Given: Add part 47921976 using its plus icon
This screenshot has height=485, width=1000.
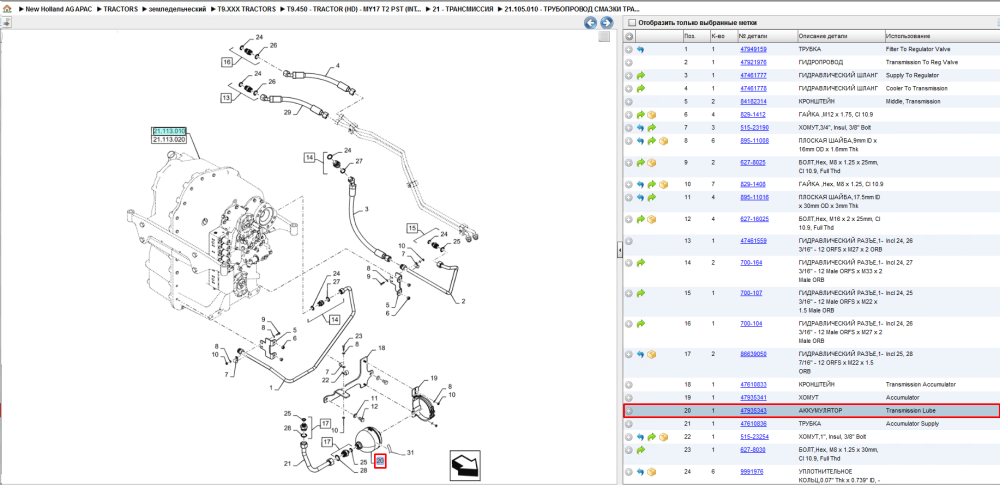Looking at the screenshot, I should (629, 63).
